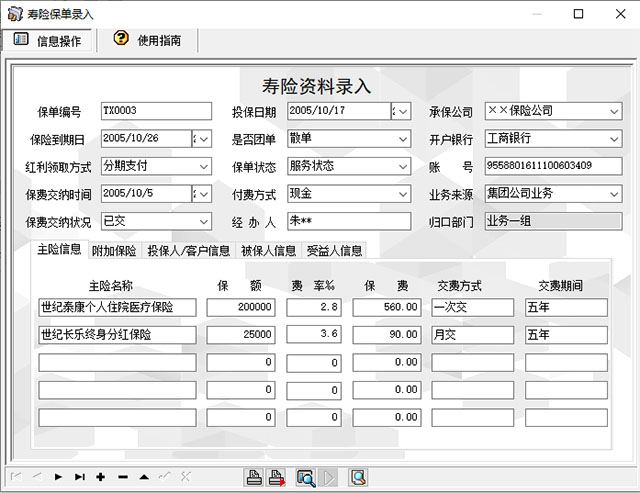Screen dimensions: 640x493
Task: Delete record with minus icon
Action: pyautogui.click(x=123, y=477)
